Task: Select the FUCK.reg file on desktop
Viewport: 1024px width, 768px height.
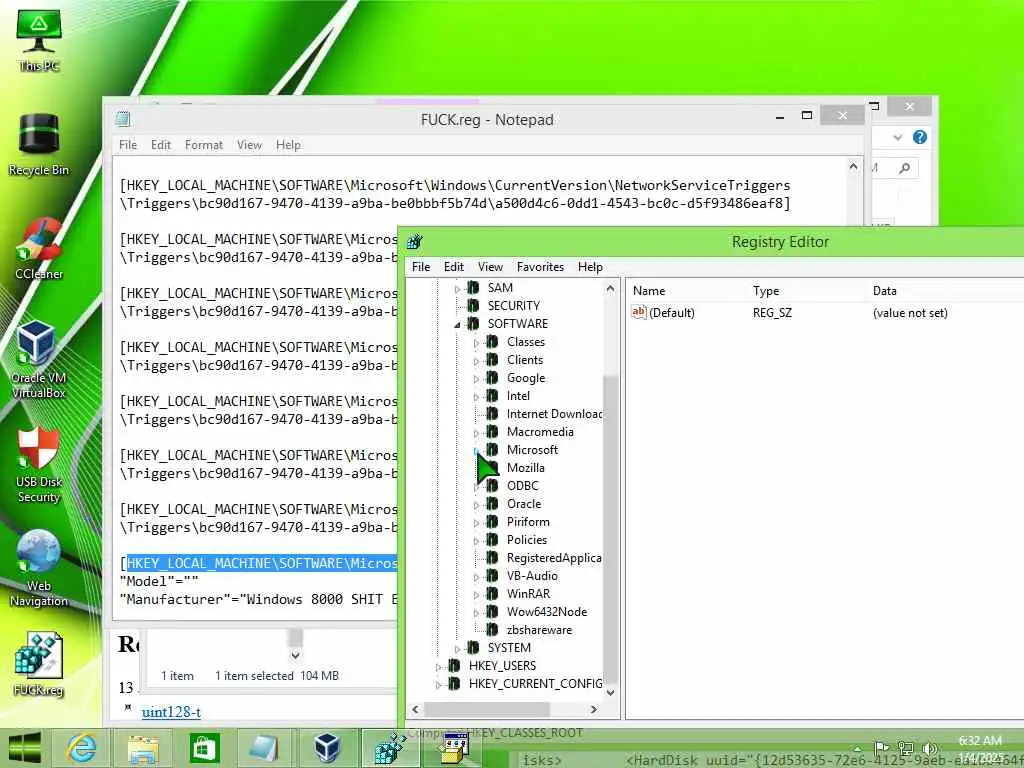Action: pyautogui.click(x=39, y=665)
